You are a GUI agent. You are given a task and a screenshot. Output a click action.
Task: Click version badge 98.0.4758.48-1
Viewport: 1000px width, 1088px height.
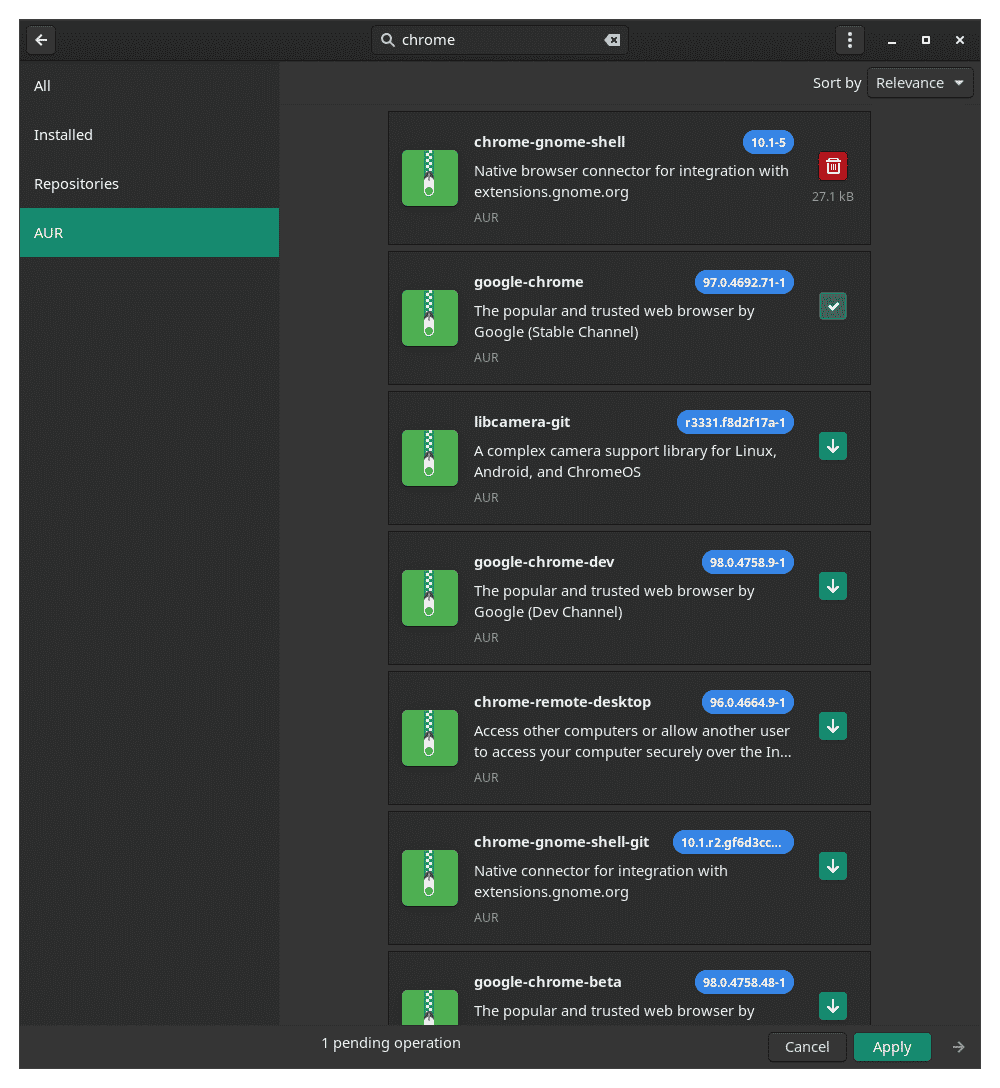(744, 983)
